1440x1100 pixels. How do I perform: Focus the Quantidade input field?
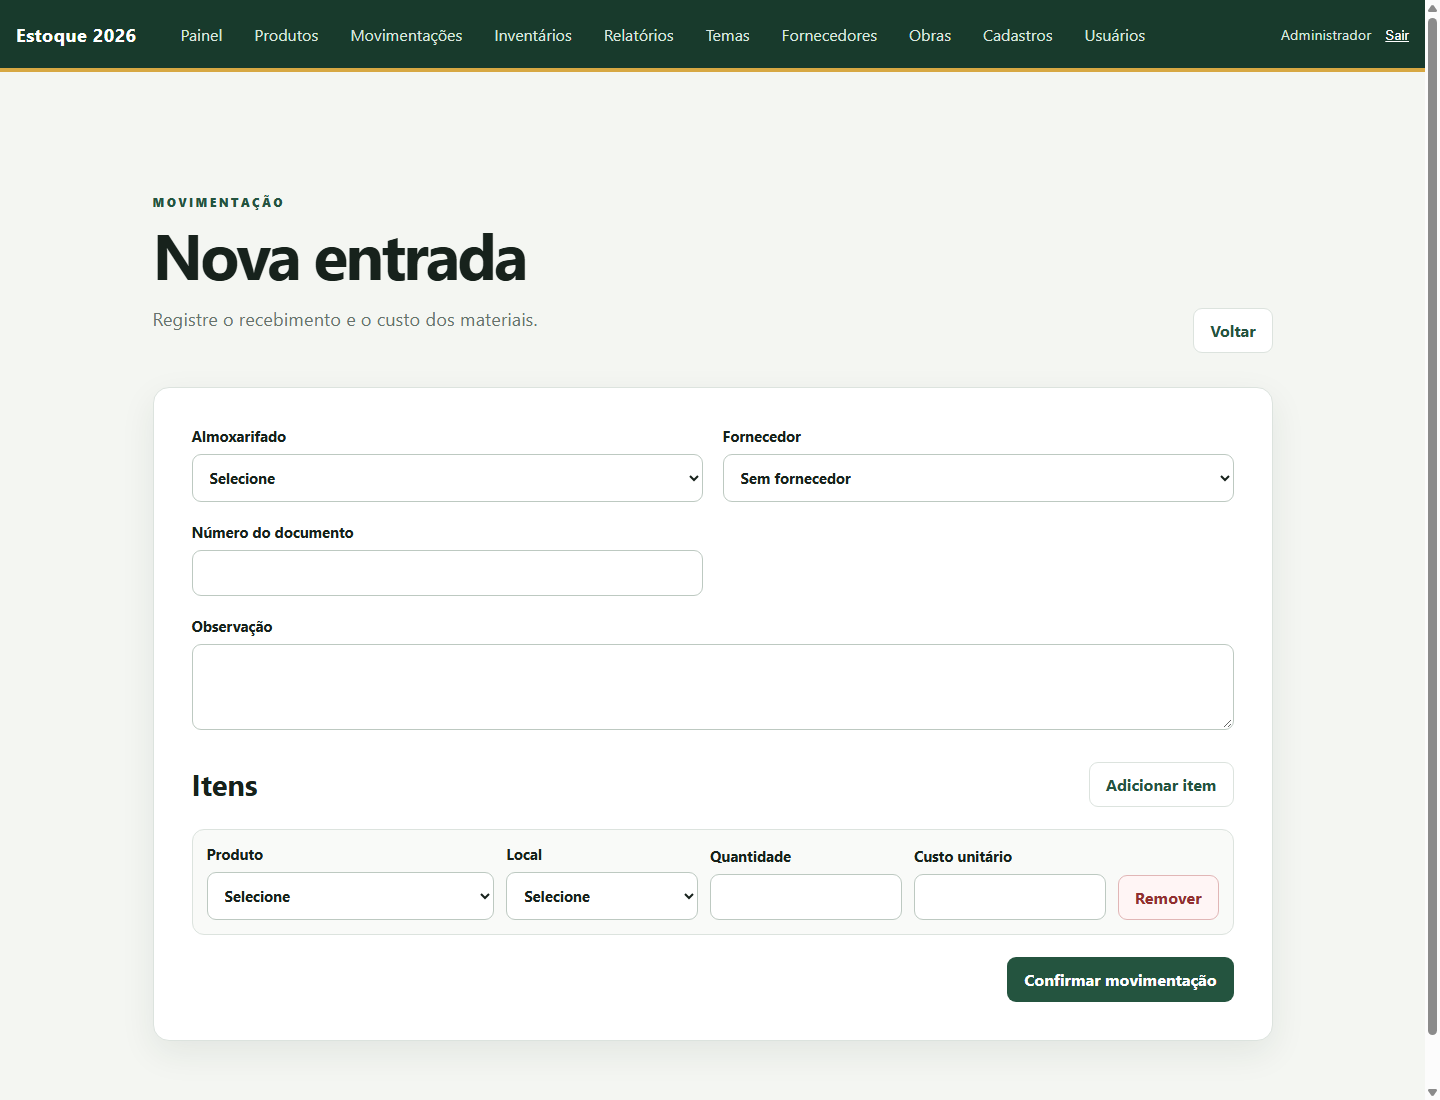point(806,897)
